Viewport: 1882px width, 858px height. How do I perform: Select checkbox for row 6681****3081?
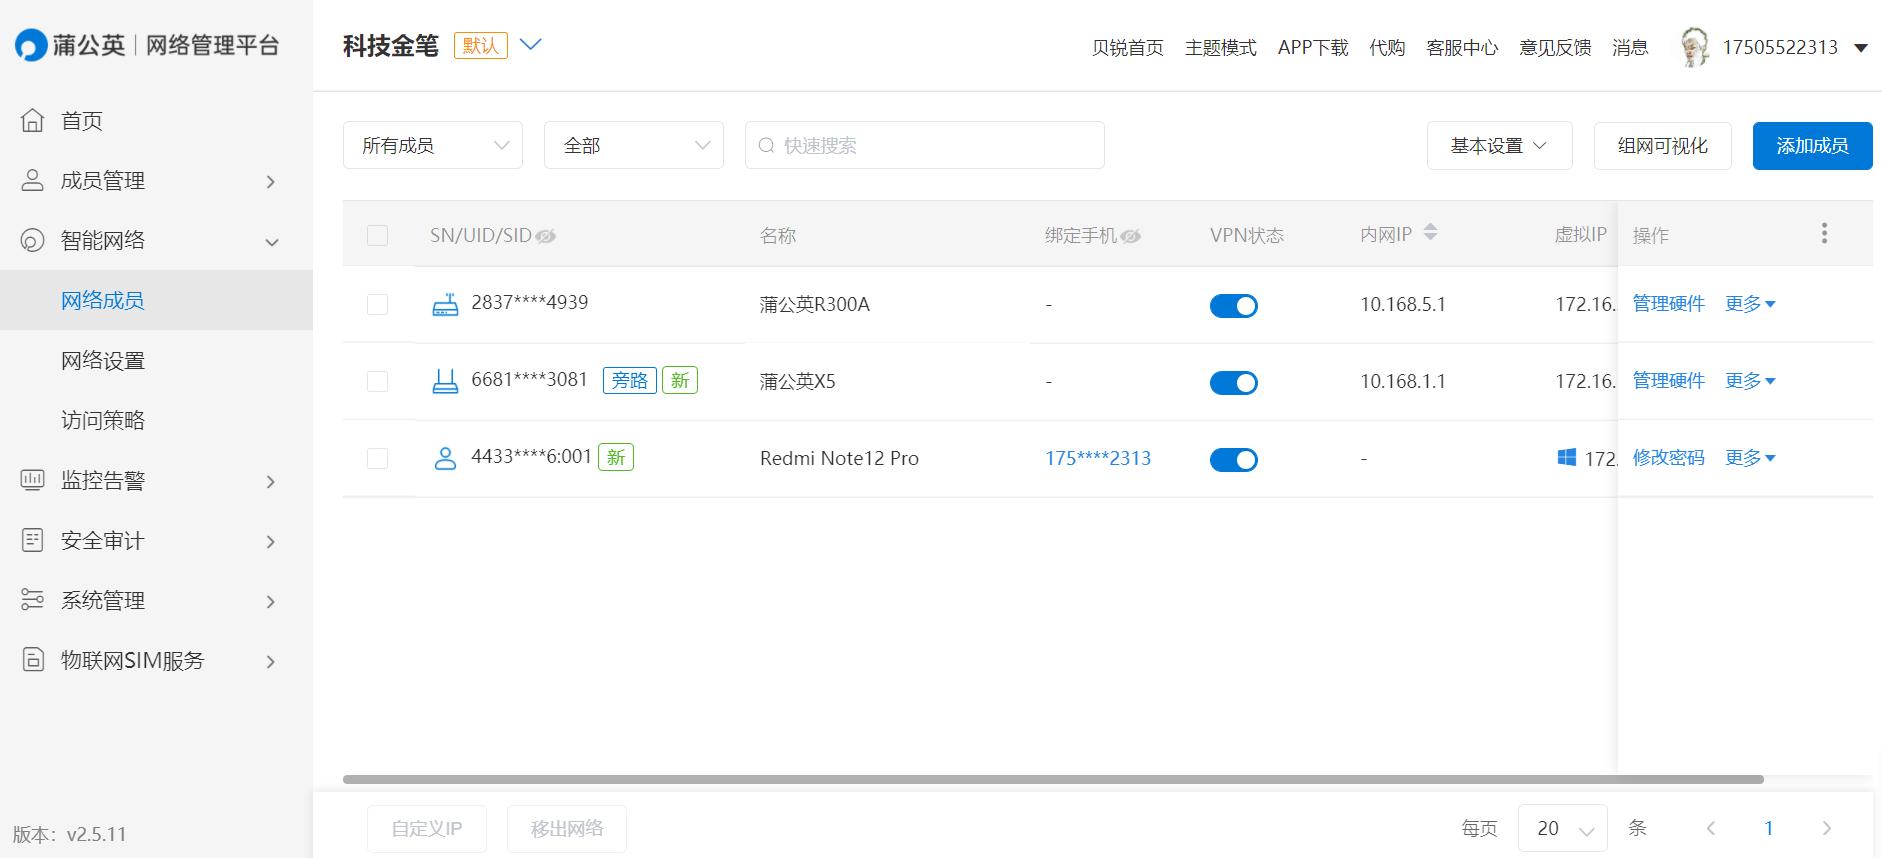(x=377, y=381)
